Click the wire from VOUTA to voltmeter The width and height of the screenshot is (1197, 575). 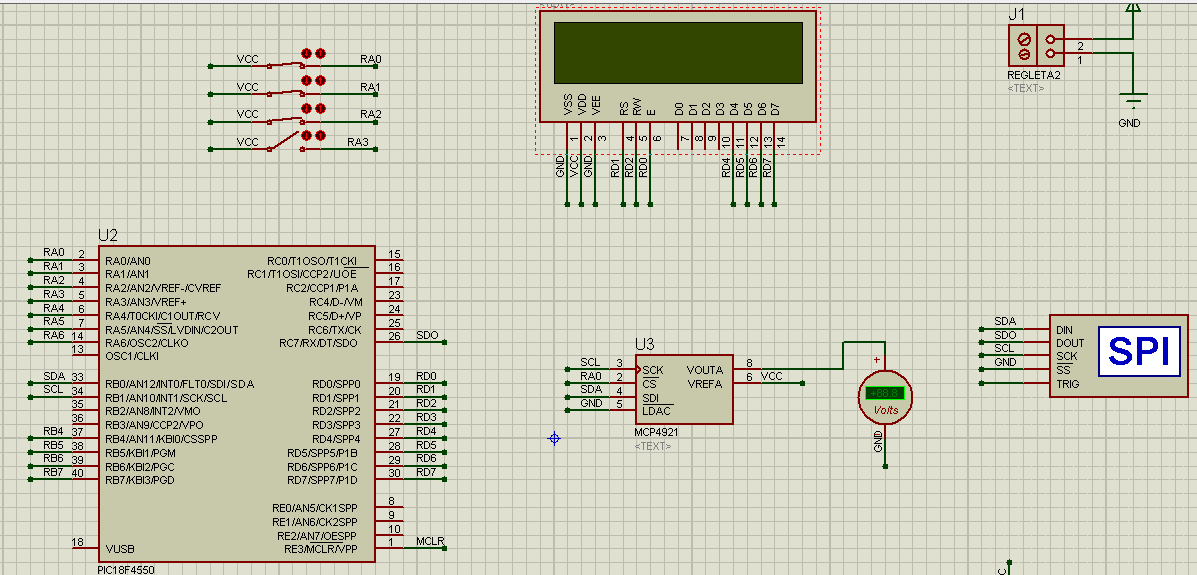pos(843,356)
